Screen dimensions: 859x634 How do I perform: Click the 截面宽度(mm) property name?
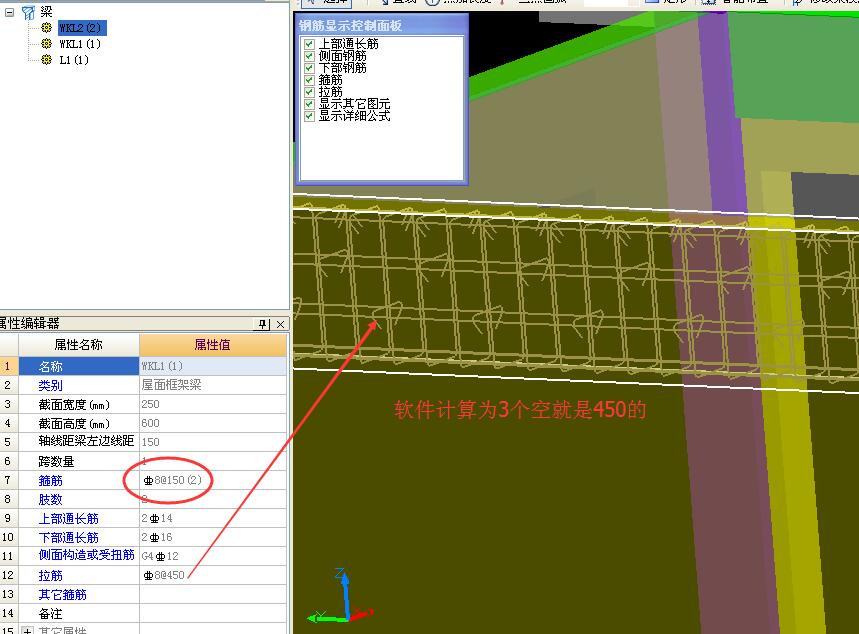point(74,404)
